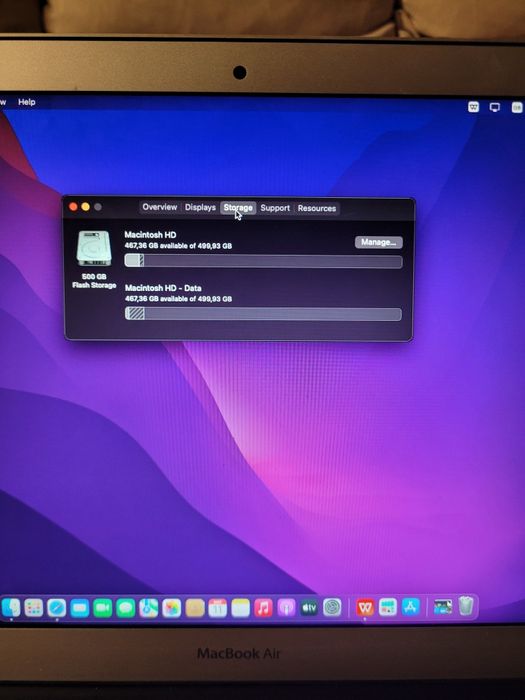The image size is (525, 700).
Task: Switch to the Displays tab
Action: (200, 208)
